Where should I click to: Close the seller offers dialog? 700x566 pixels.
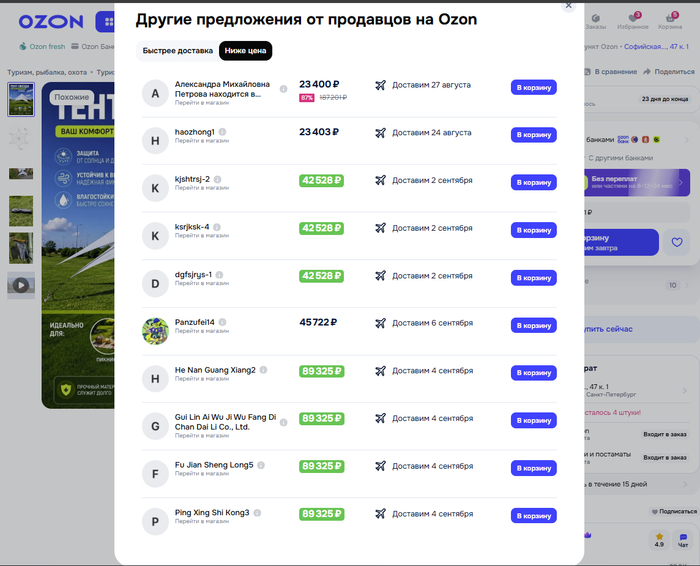pyautogui.click(x=568, y=5)
